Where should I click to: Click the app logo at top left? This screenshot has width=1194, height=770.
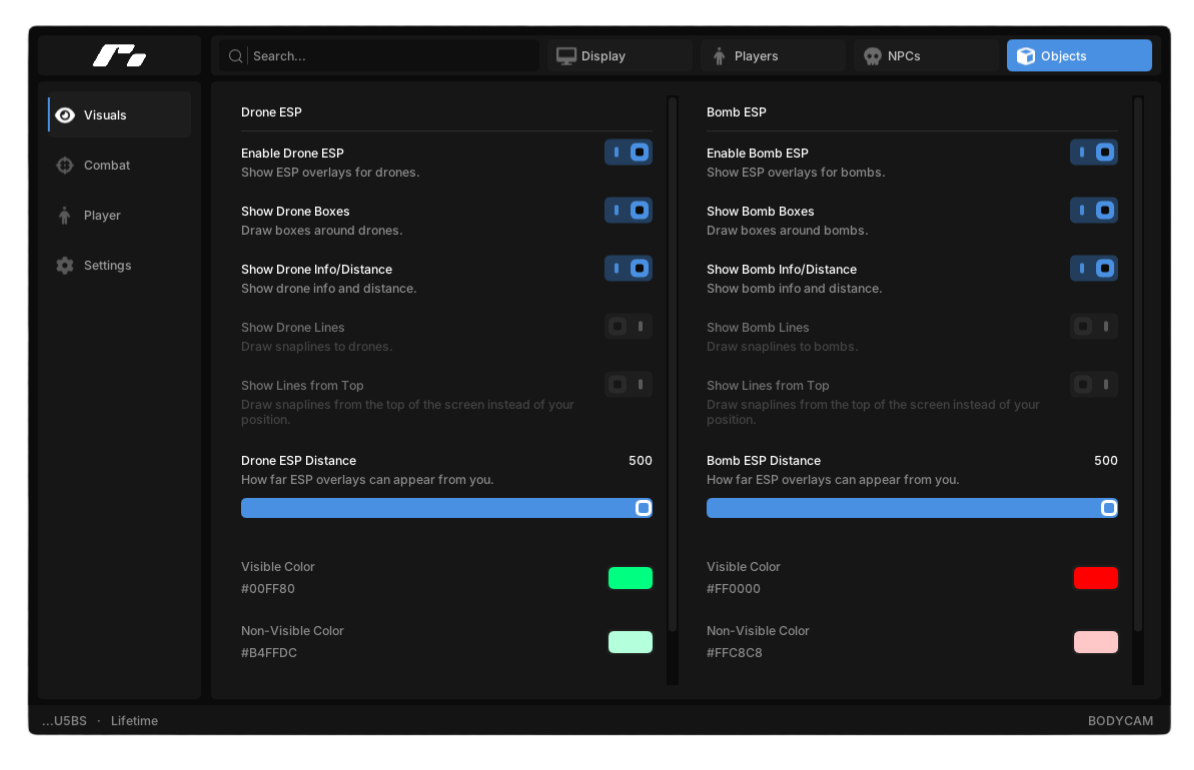click(120, 56)
